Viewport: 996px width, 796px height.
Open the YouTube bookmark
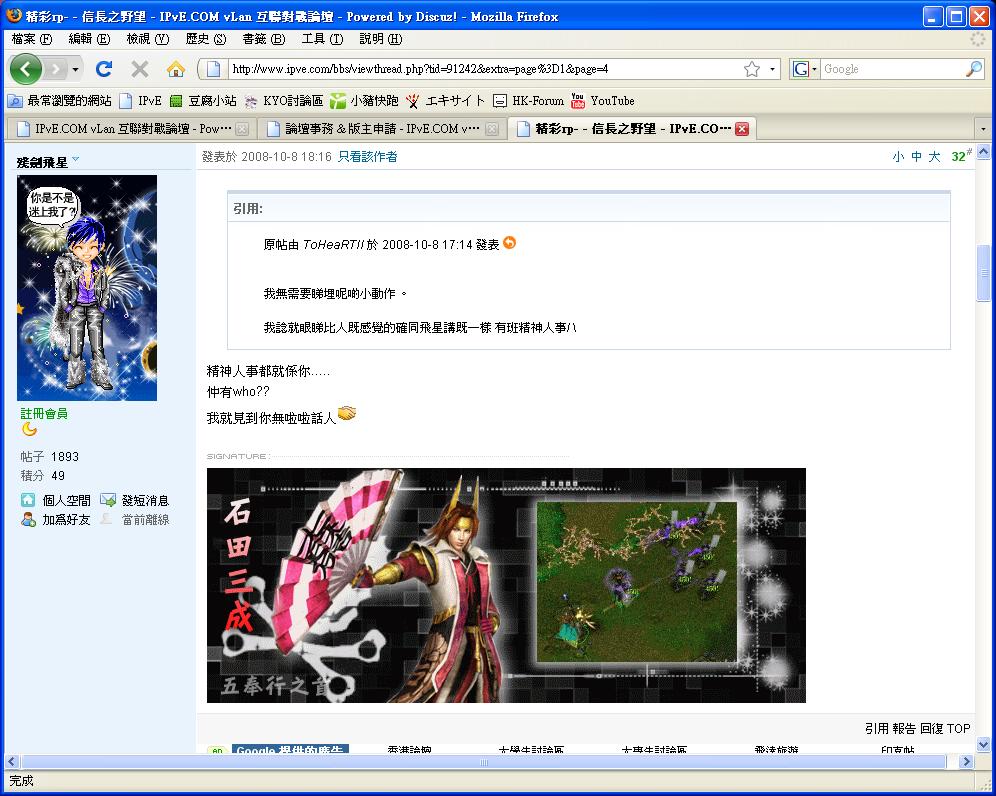coord(602,101)
